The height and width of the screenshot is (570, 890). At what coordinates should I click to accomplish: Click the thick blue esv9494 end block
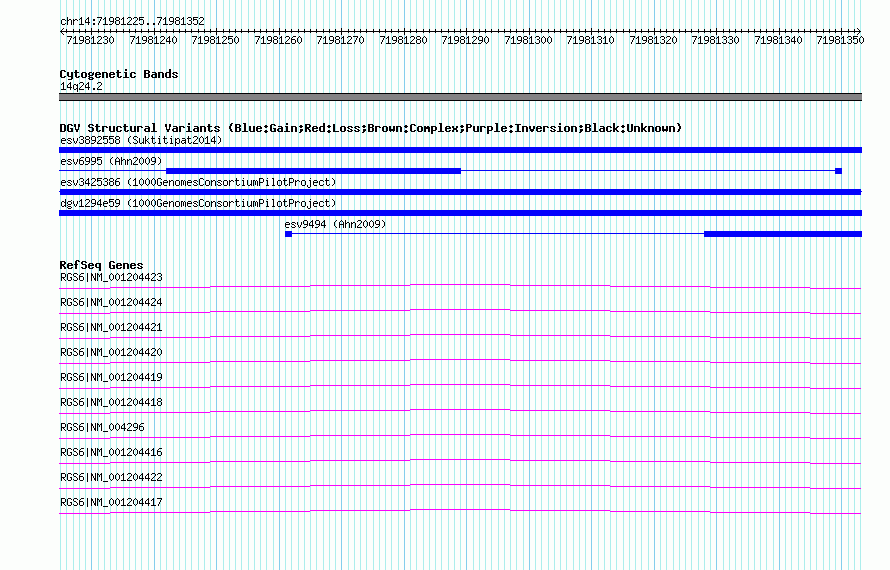[783, 234]
